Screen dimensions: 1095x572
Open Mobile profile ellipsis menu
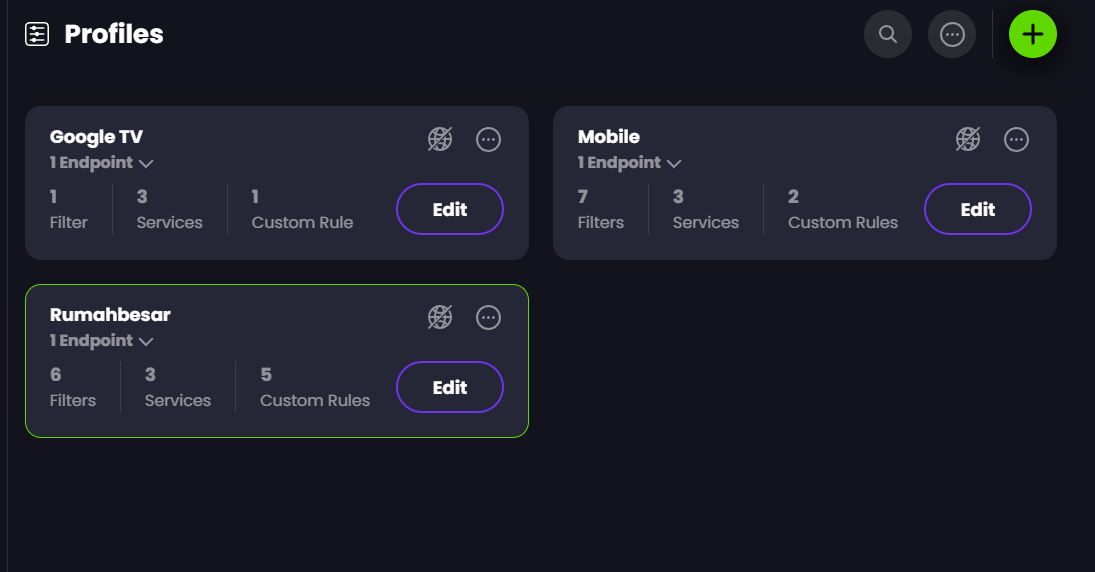(1016, 139)
